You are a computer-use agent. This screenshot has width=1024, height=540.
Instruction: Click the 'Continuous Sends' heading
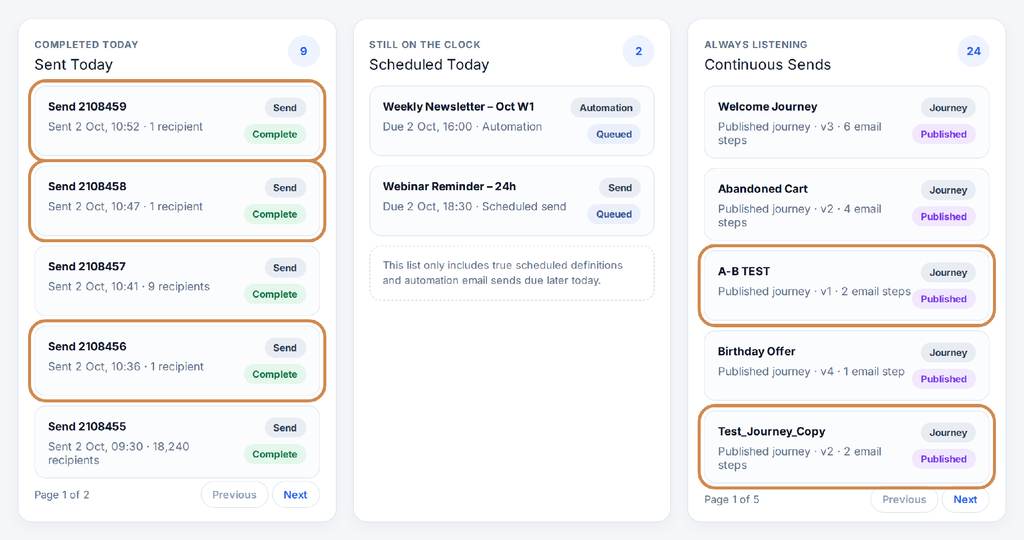(x=767, y=65)
